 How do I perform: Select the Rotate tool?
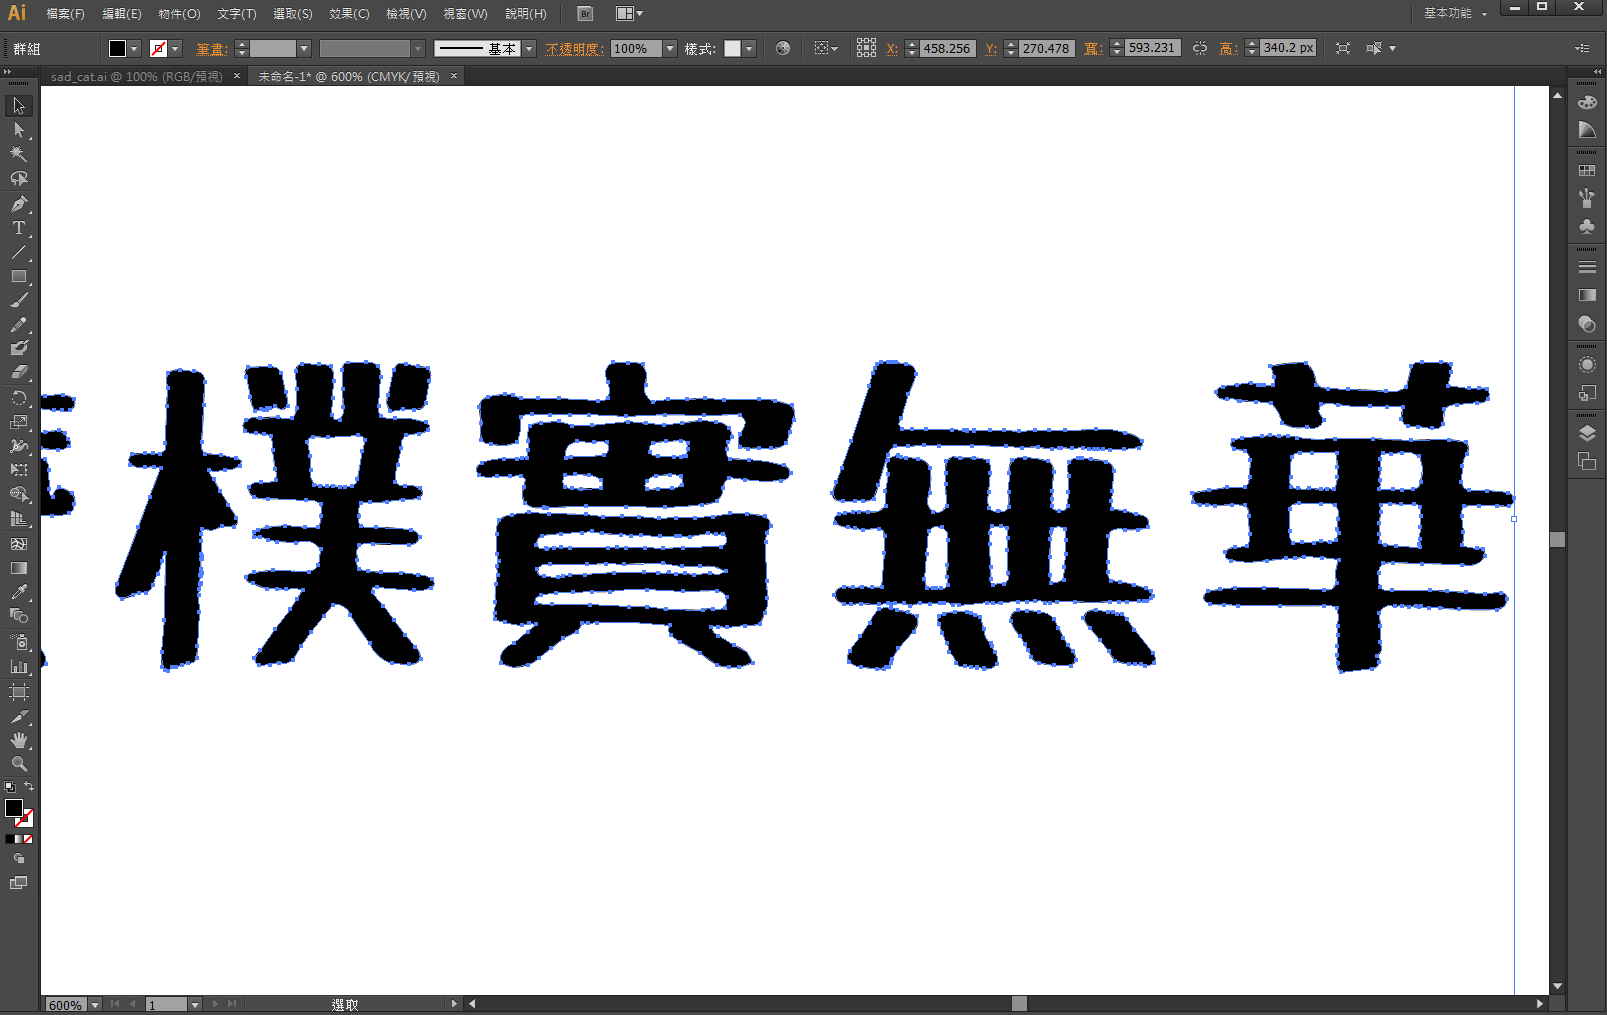[18, 398]
